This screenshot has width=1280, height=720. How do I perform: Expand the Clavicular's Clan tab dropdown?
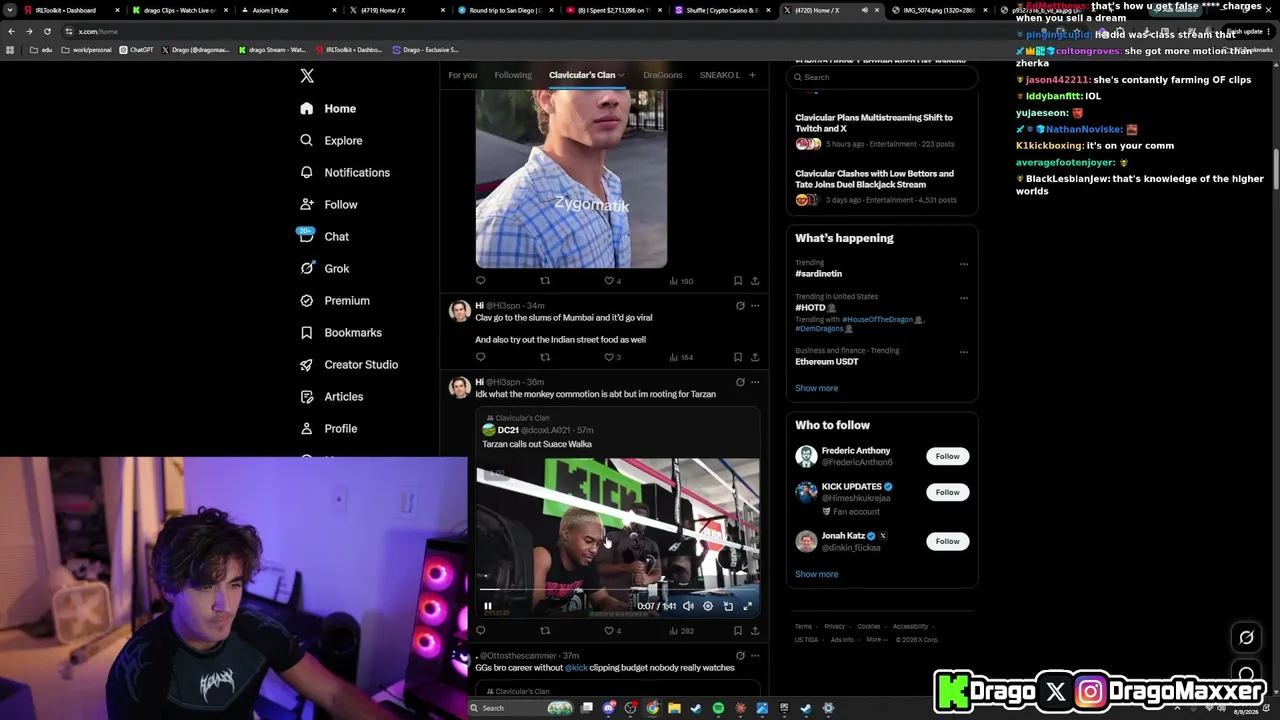pos(621,75)
